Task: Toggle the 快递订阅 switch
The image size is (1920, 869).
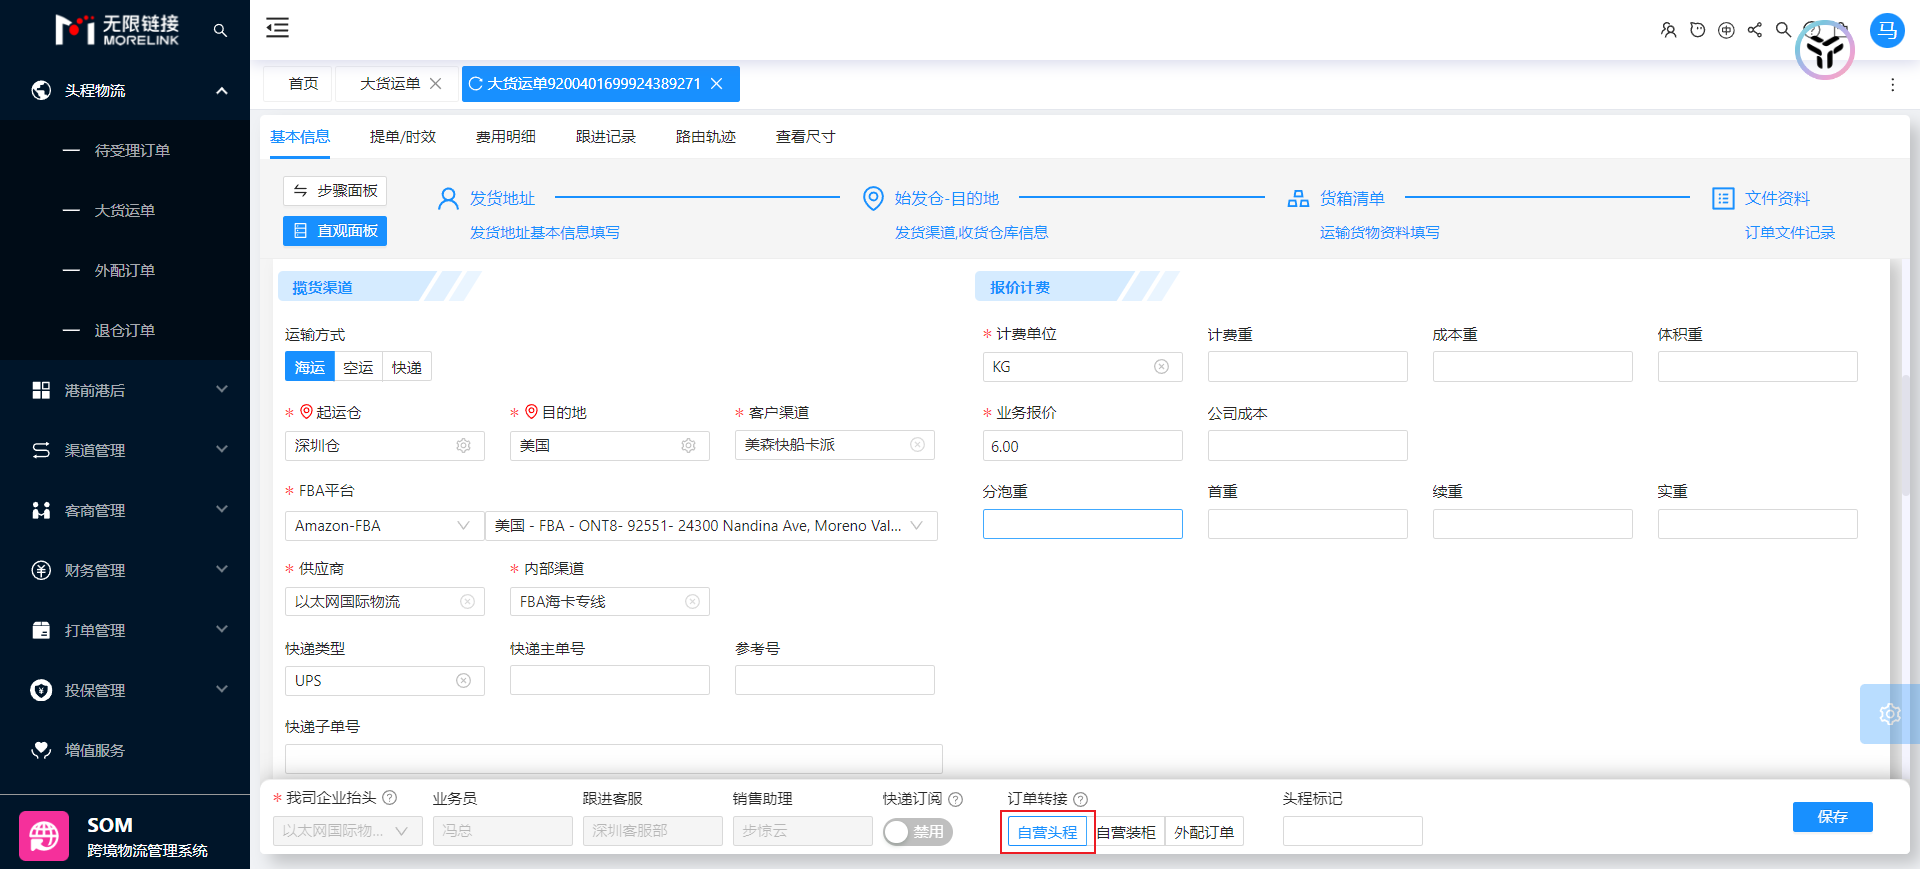Action: [x=918, y=832]
